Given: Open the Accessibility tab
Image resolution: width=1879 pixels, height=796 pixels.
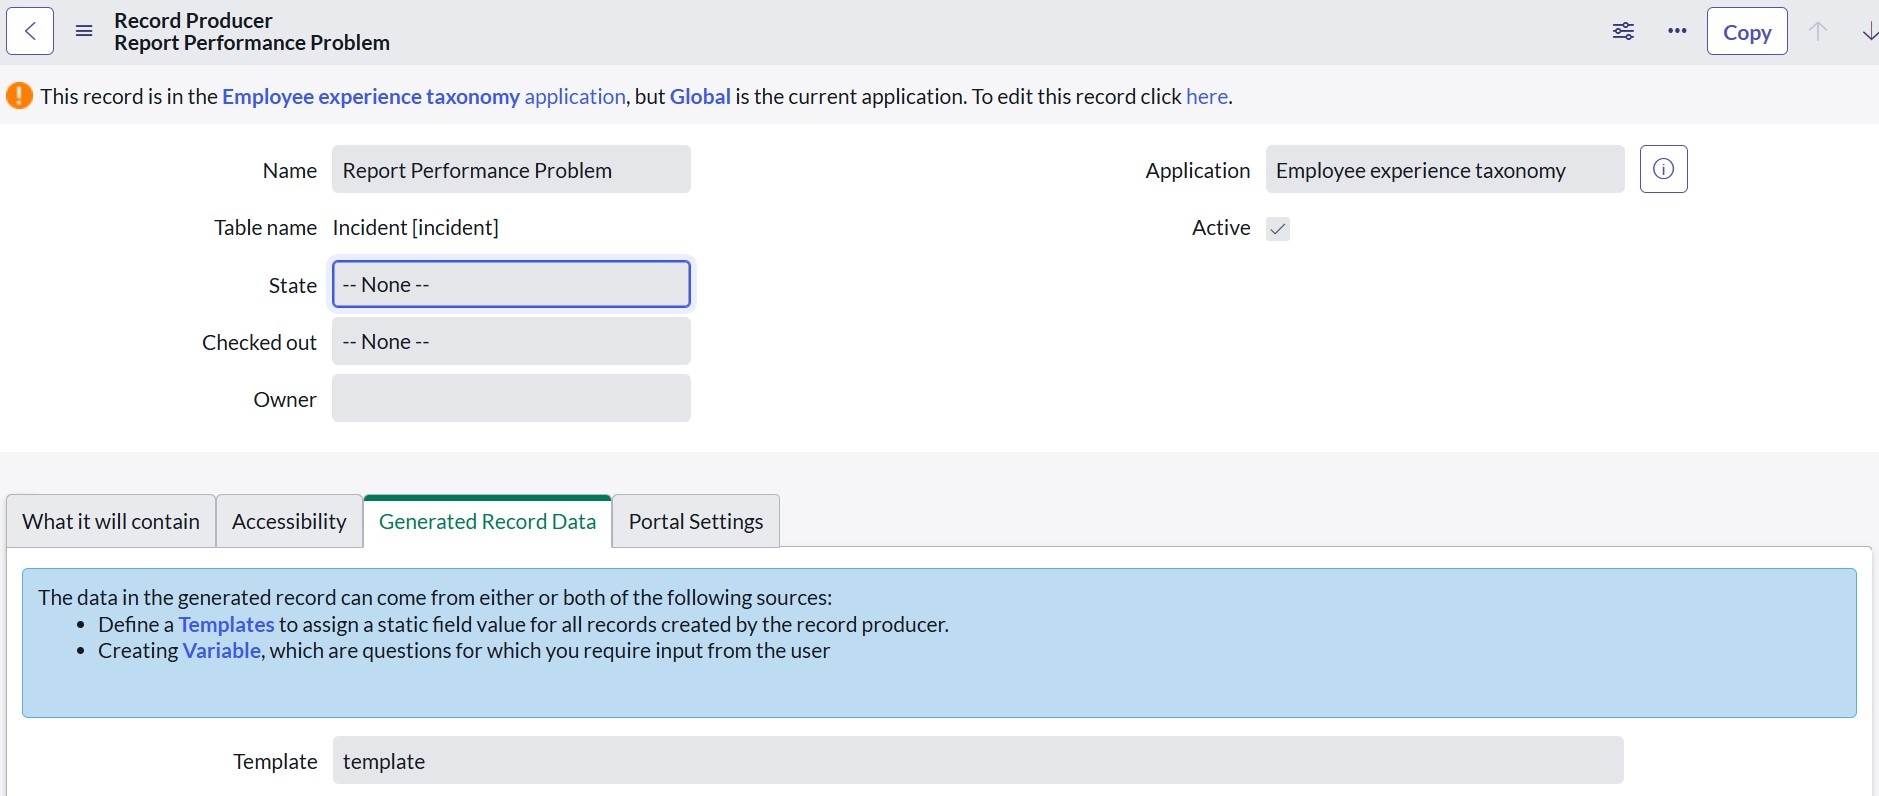Looking at the screenshot, I should click(x=289, y=521).
